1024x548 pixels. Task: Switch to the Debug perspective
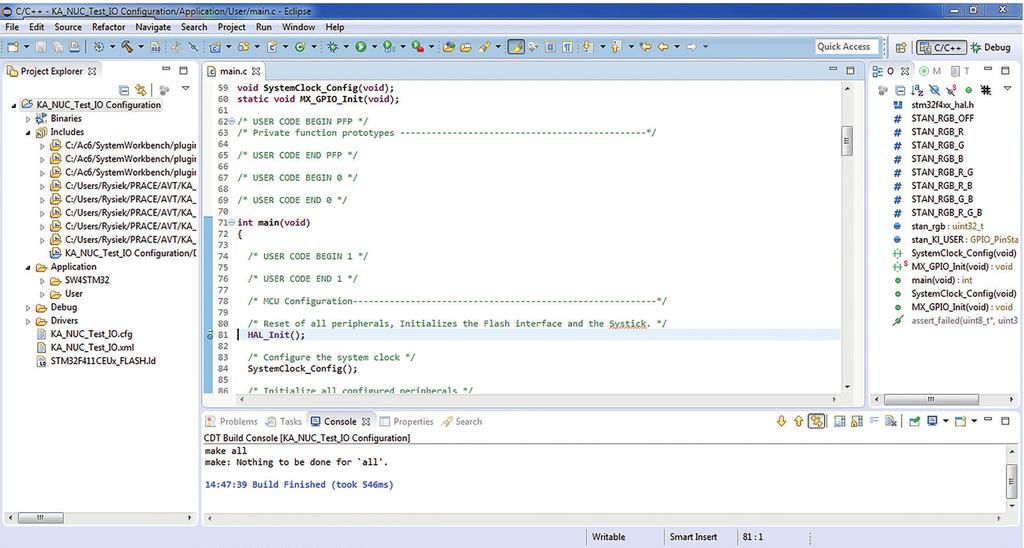[991, 48]
